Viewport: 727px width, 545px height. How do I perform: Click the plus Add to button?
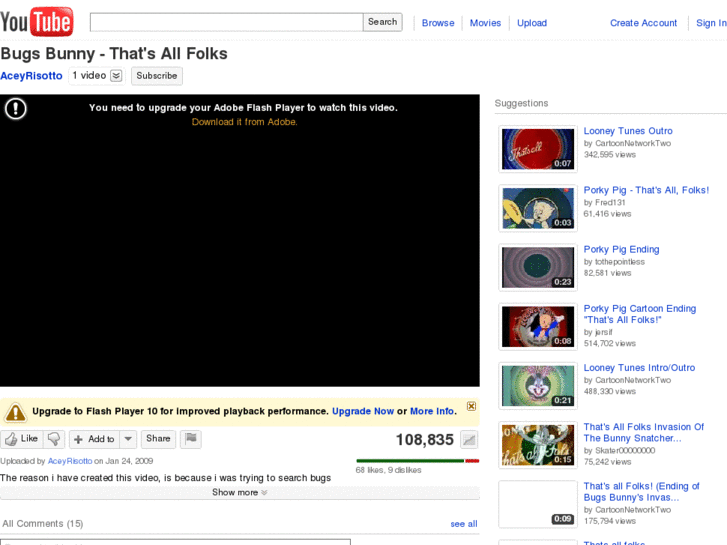point(95,439)
